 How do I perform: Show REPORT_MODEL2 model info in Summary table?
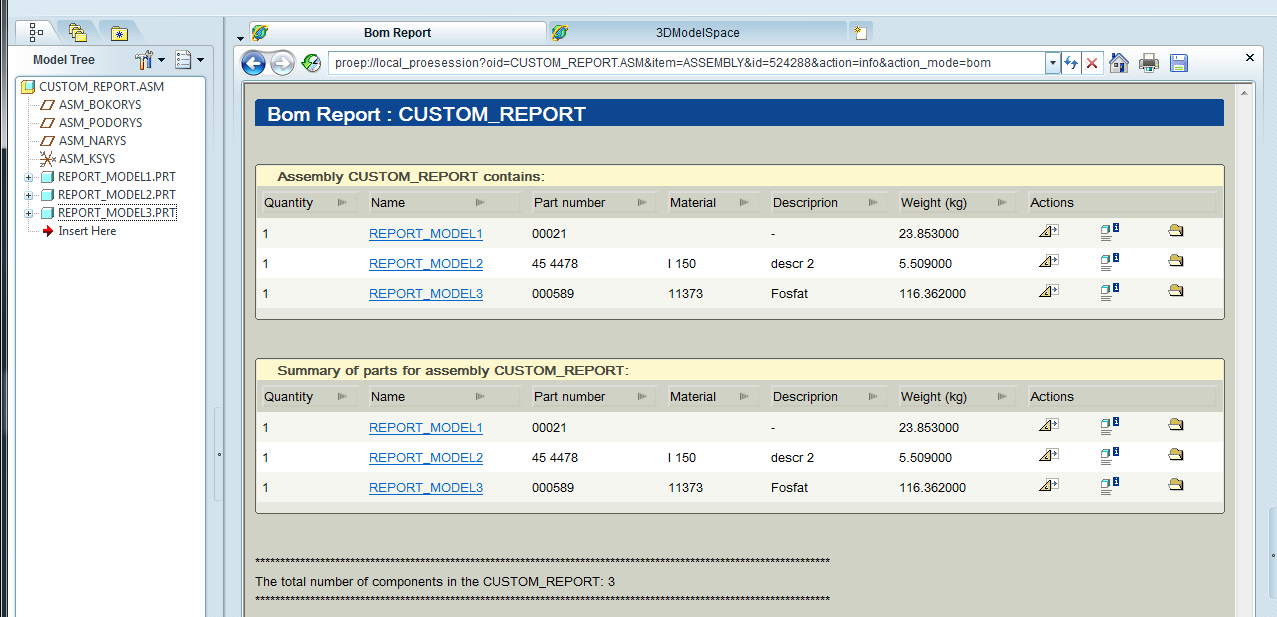coord(1109,457)
